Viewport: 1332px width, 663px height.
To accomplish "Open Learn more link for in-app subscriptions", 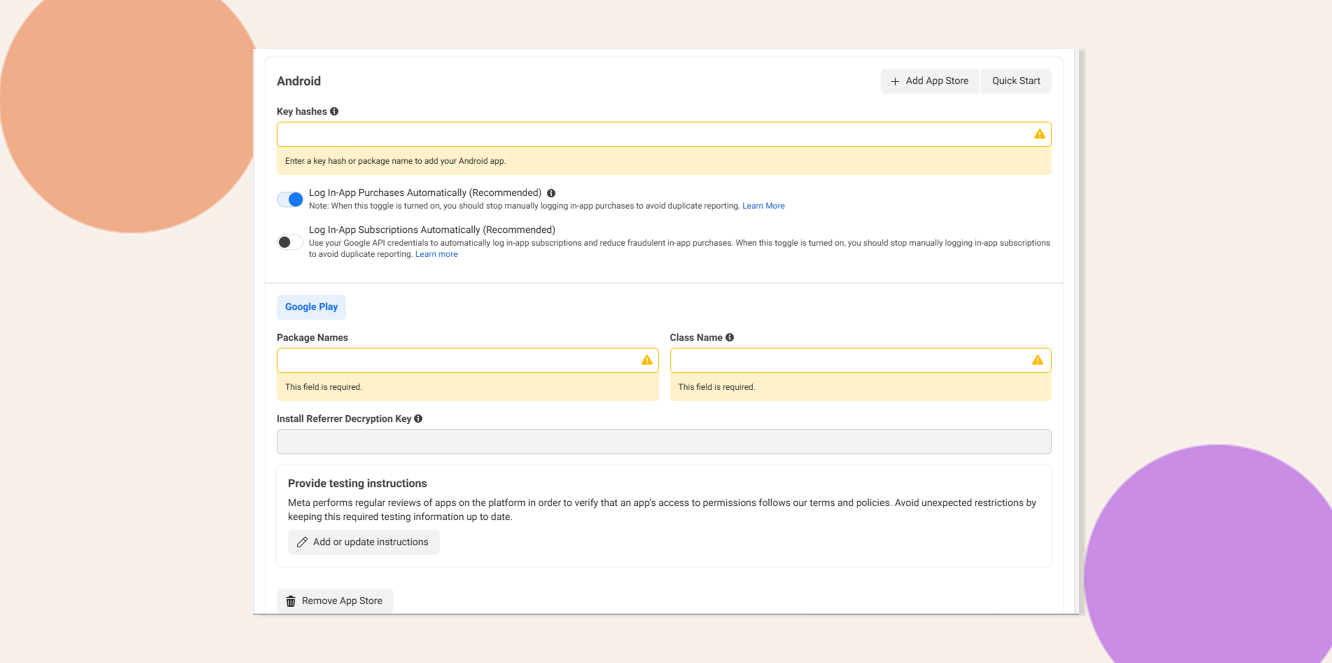I will click(436, 254).
